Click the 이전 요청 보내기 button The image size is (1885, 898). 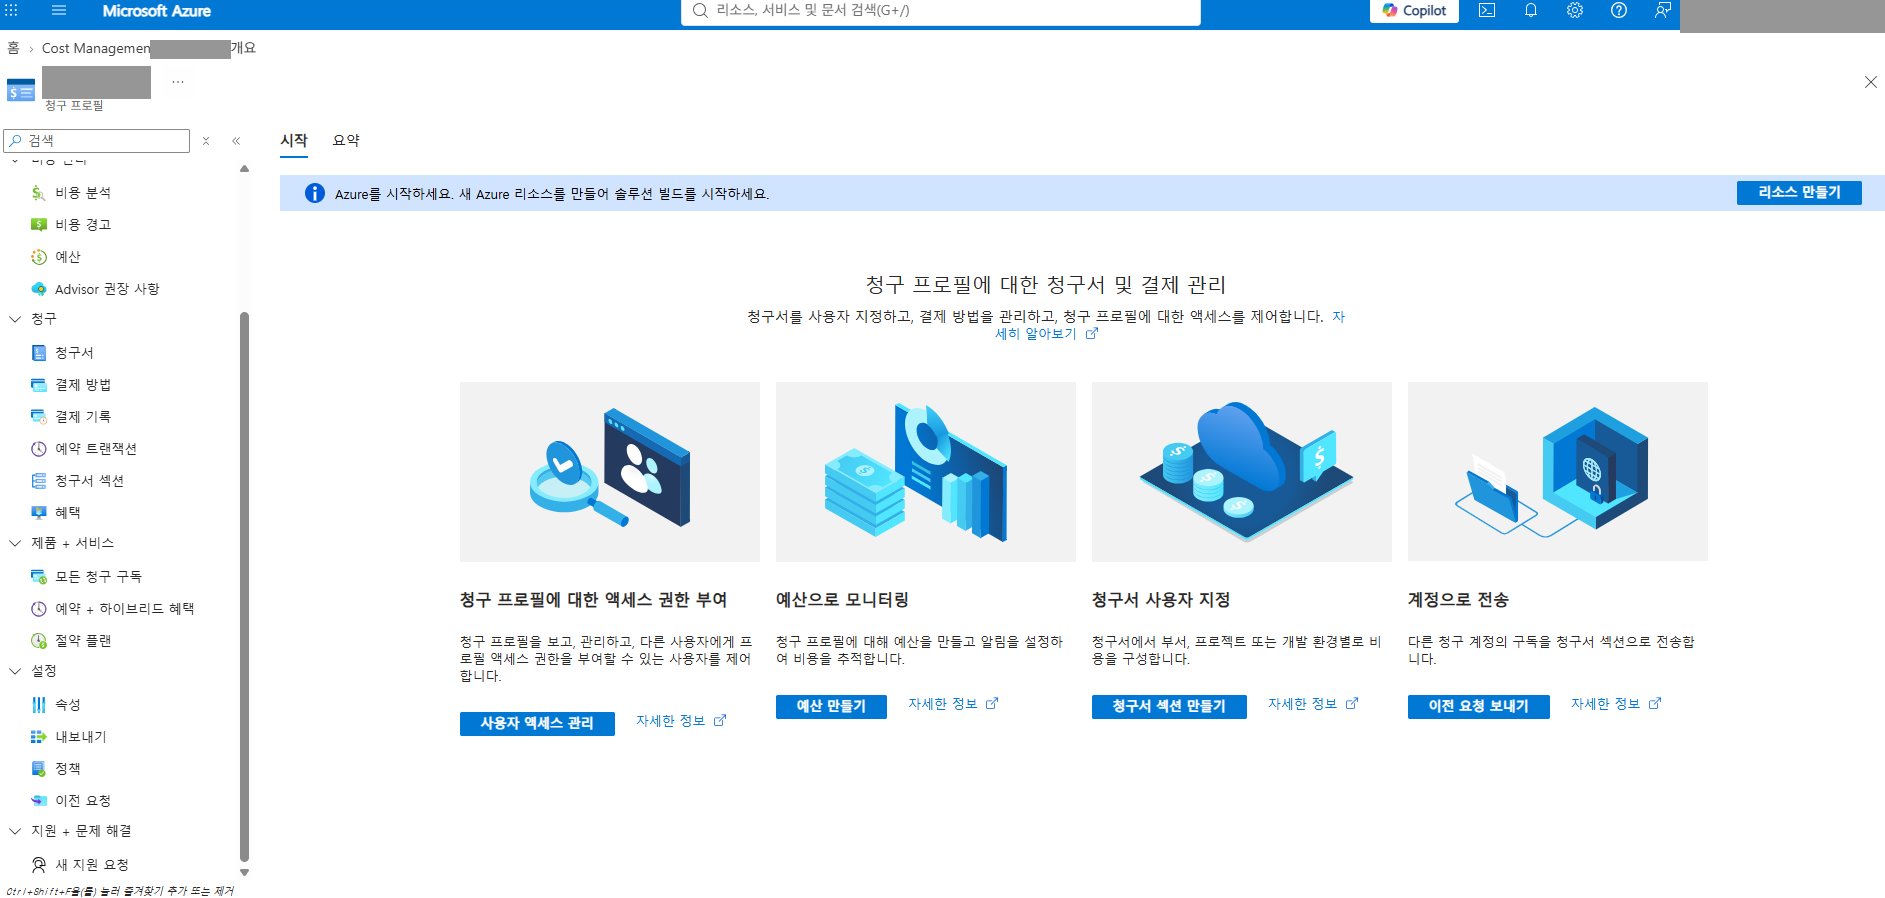coord(1478,707)
